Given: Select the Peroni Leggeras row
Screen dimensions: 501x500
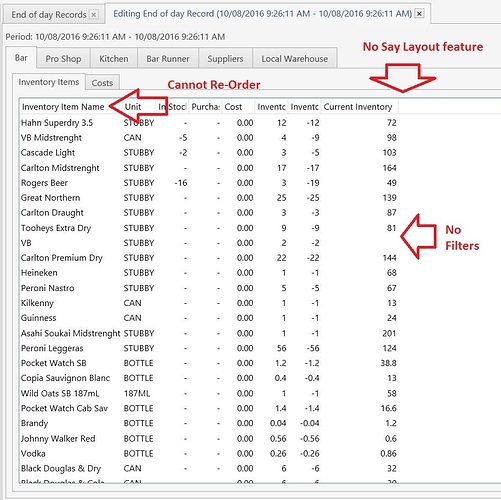Looking at the screenshot, I should point(209,348).
